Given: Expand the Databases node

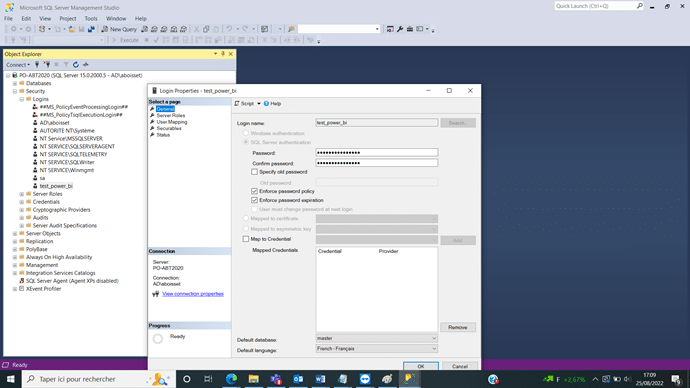Looking at the screenshot, I should point(15,83).
